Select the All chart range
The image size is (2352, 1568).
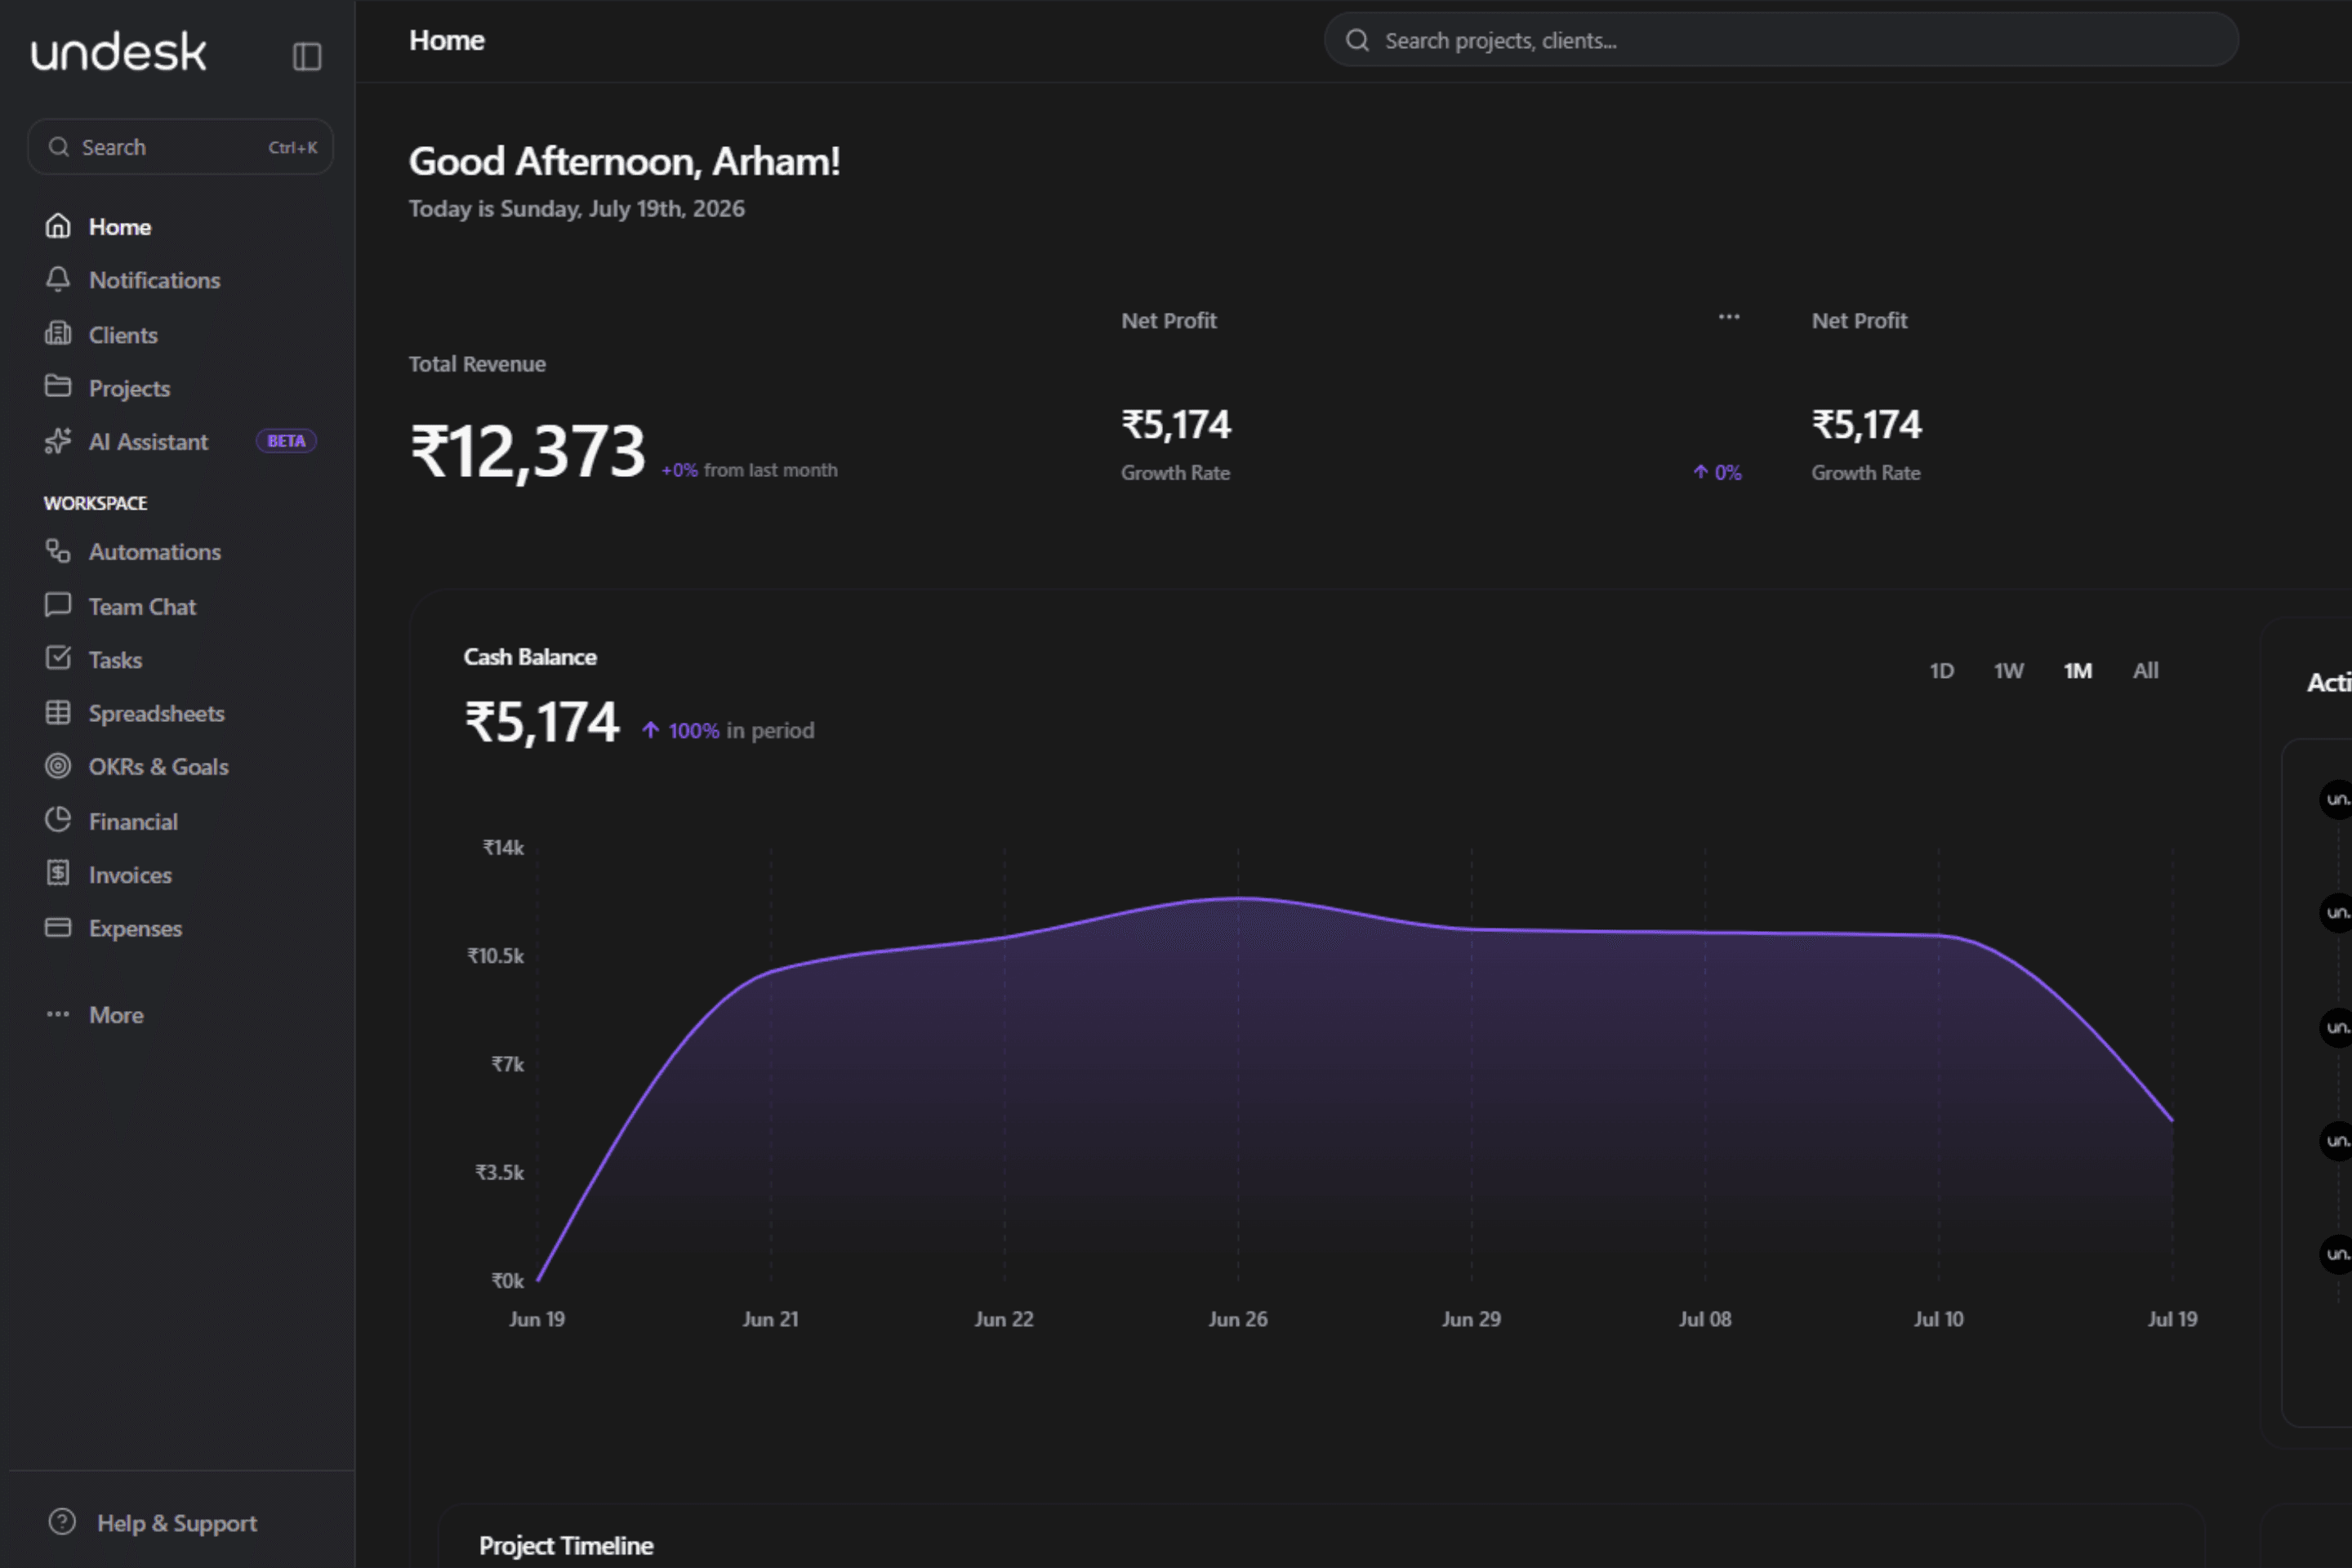pyautogui.click(x=2146, y=671)
